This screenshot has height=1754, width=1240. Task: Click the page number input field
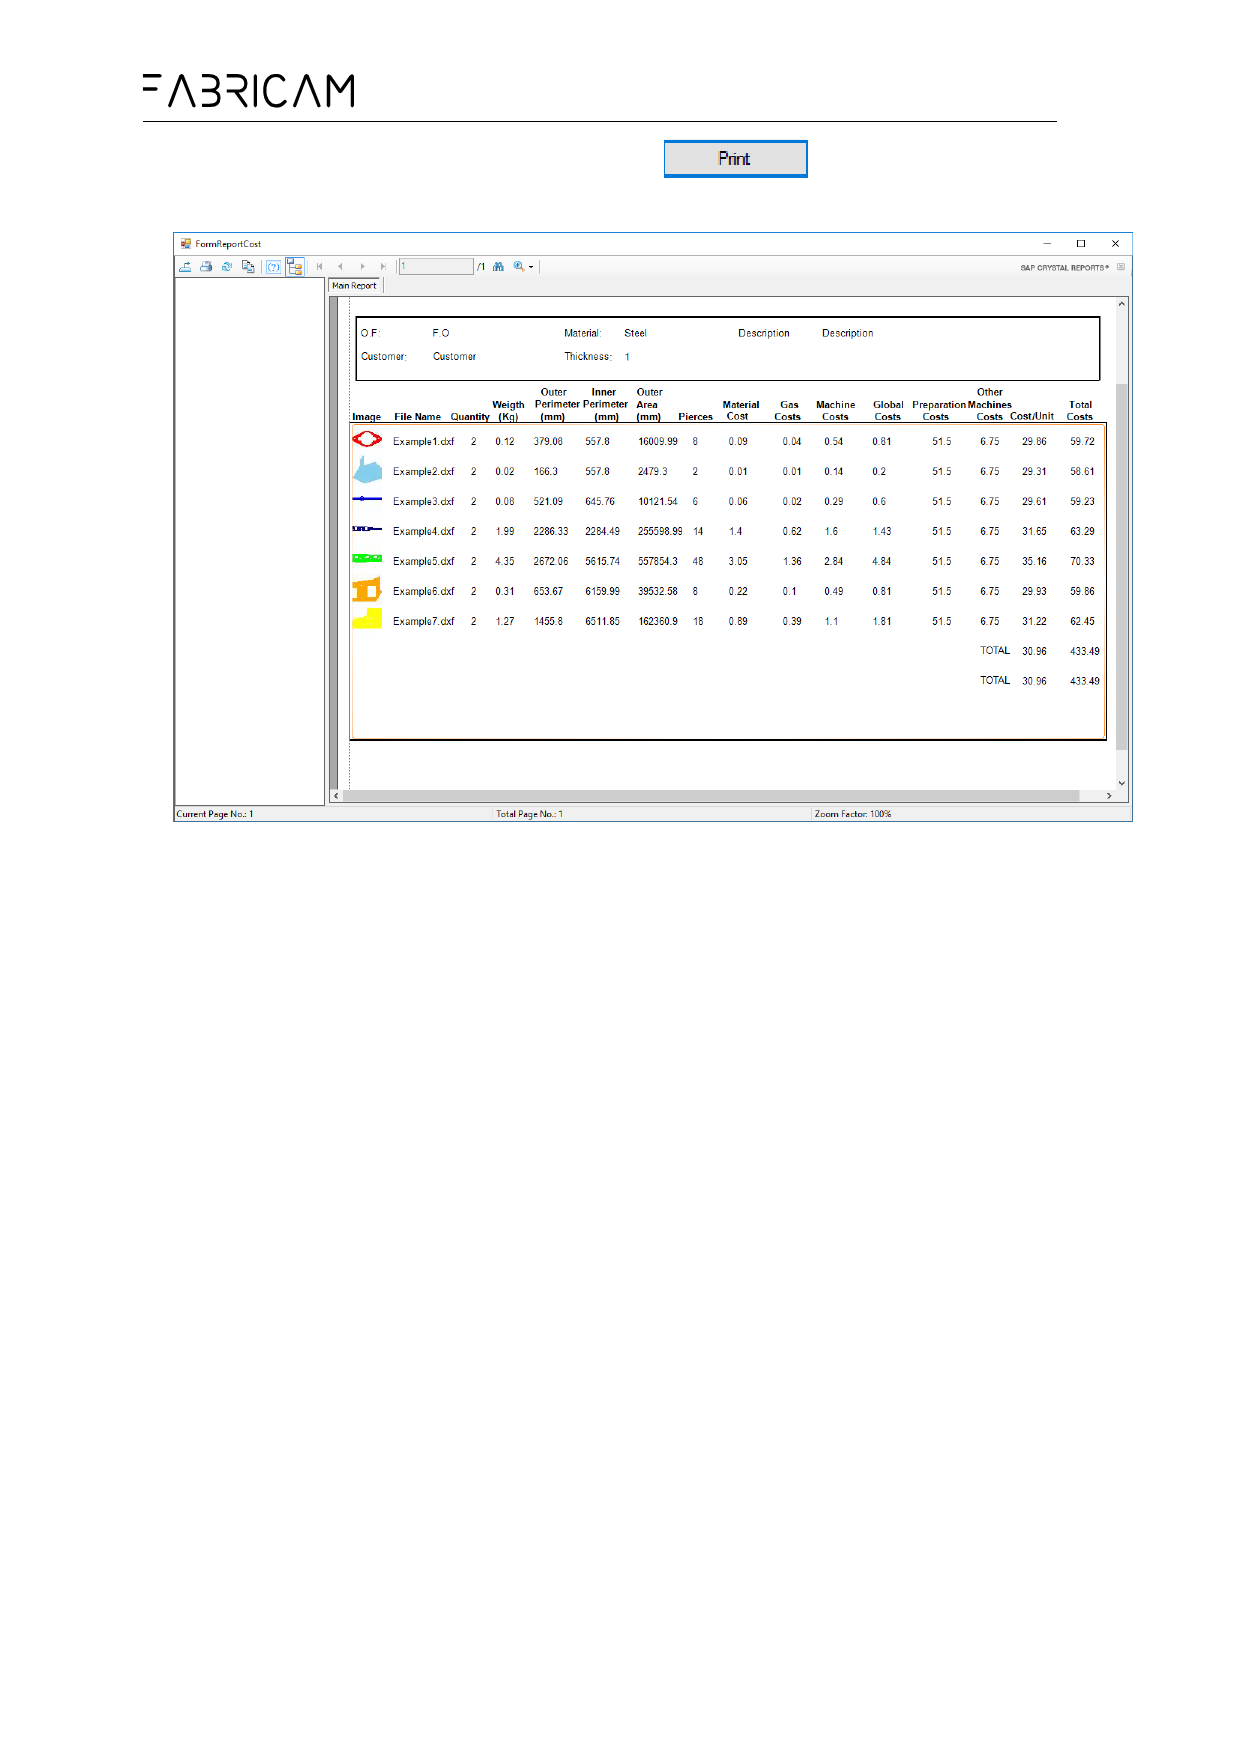[x=436, y=267]
